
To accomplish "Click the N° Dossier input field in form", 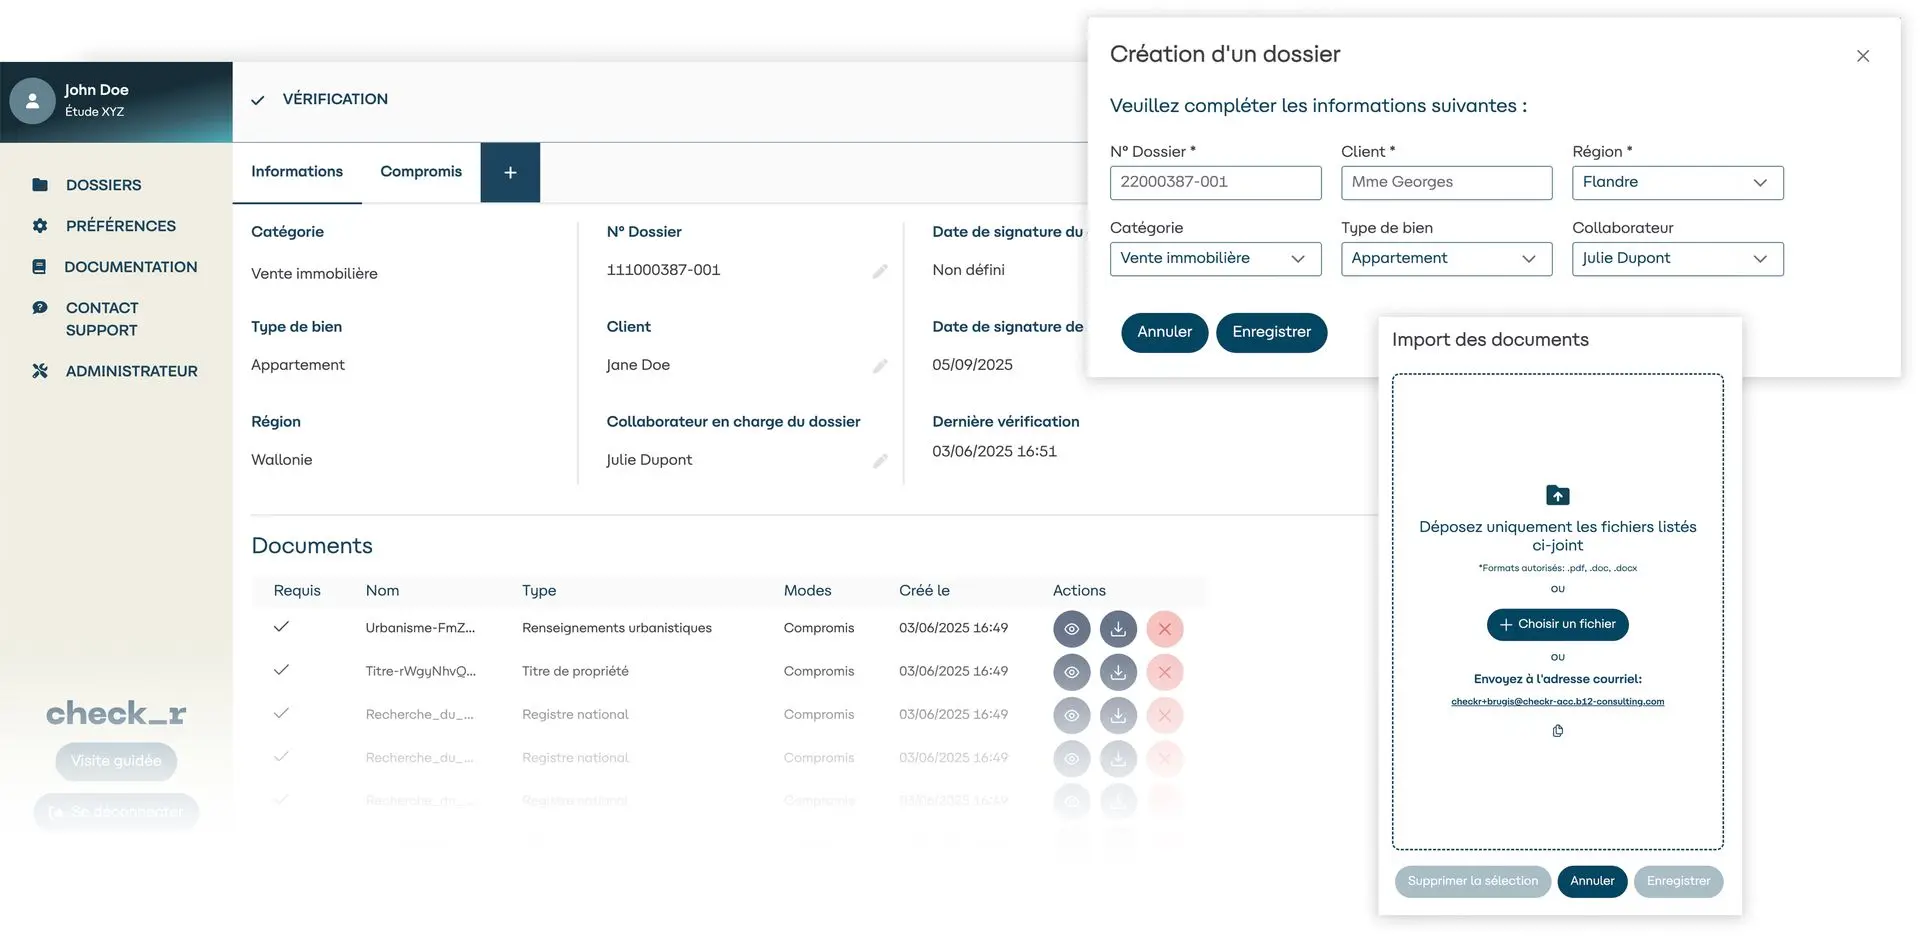I will pos(1215,183).
